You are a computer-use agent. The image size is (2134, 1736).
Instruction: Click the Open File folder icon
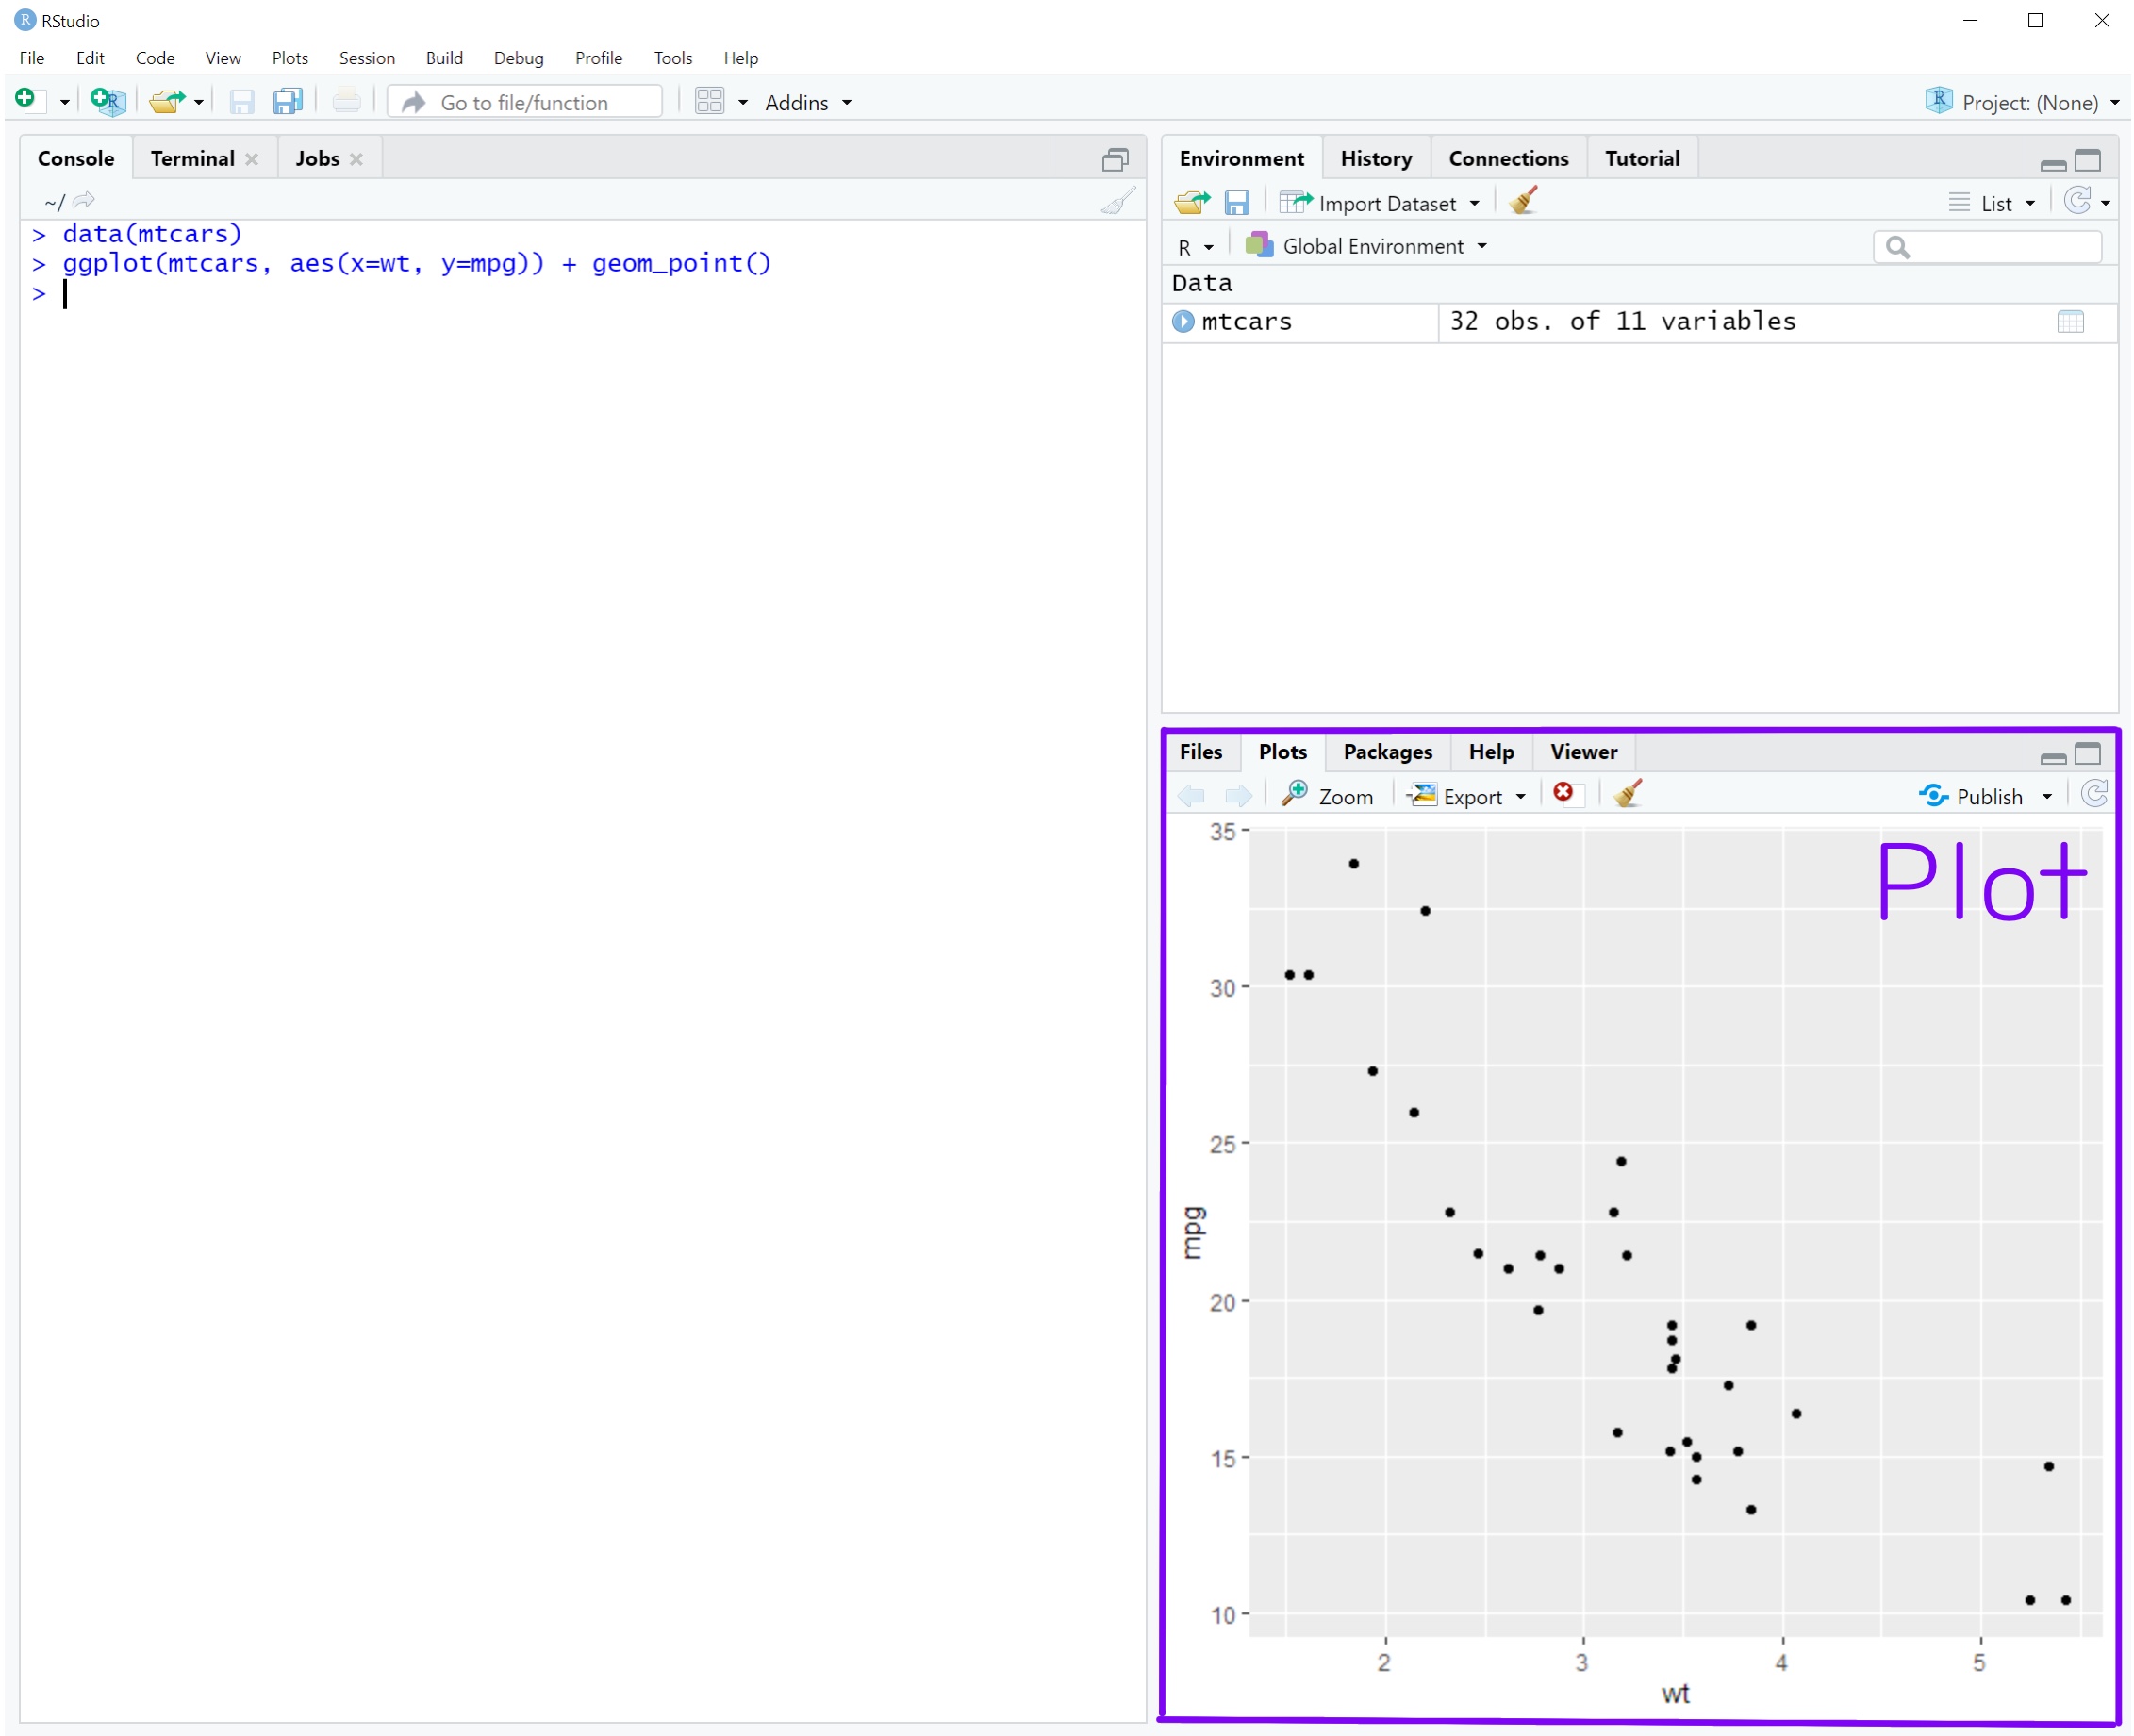[x=167, y=101]
